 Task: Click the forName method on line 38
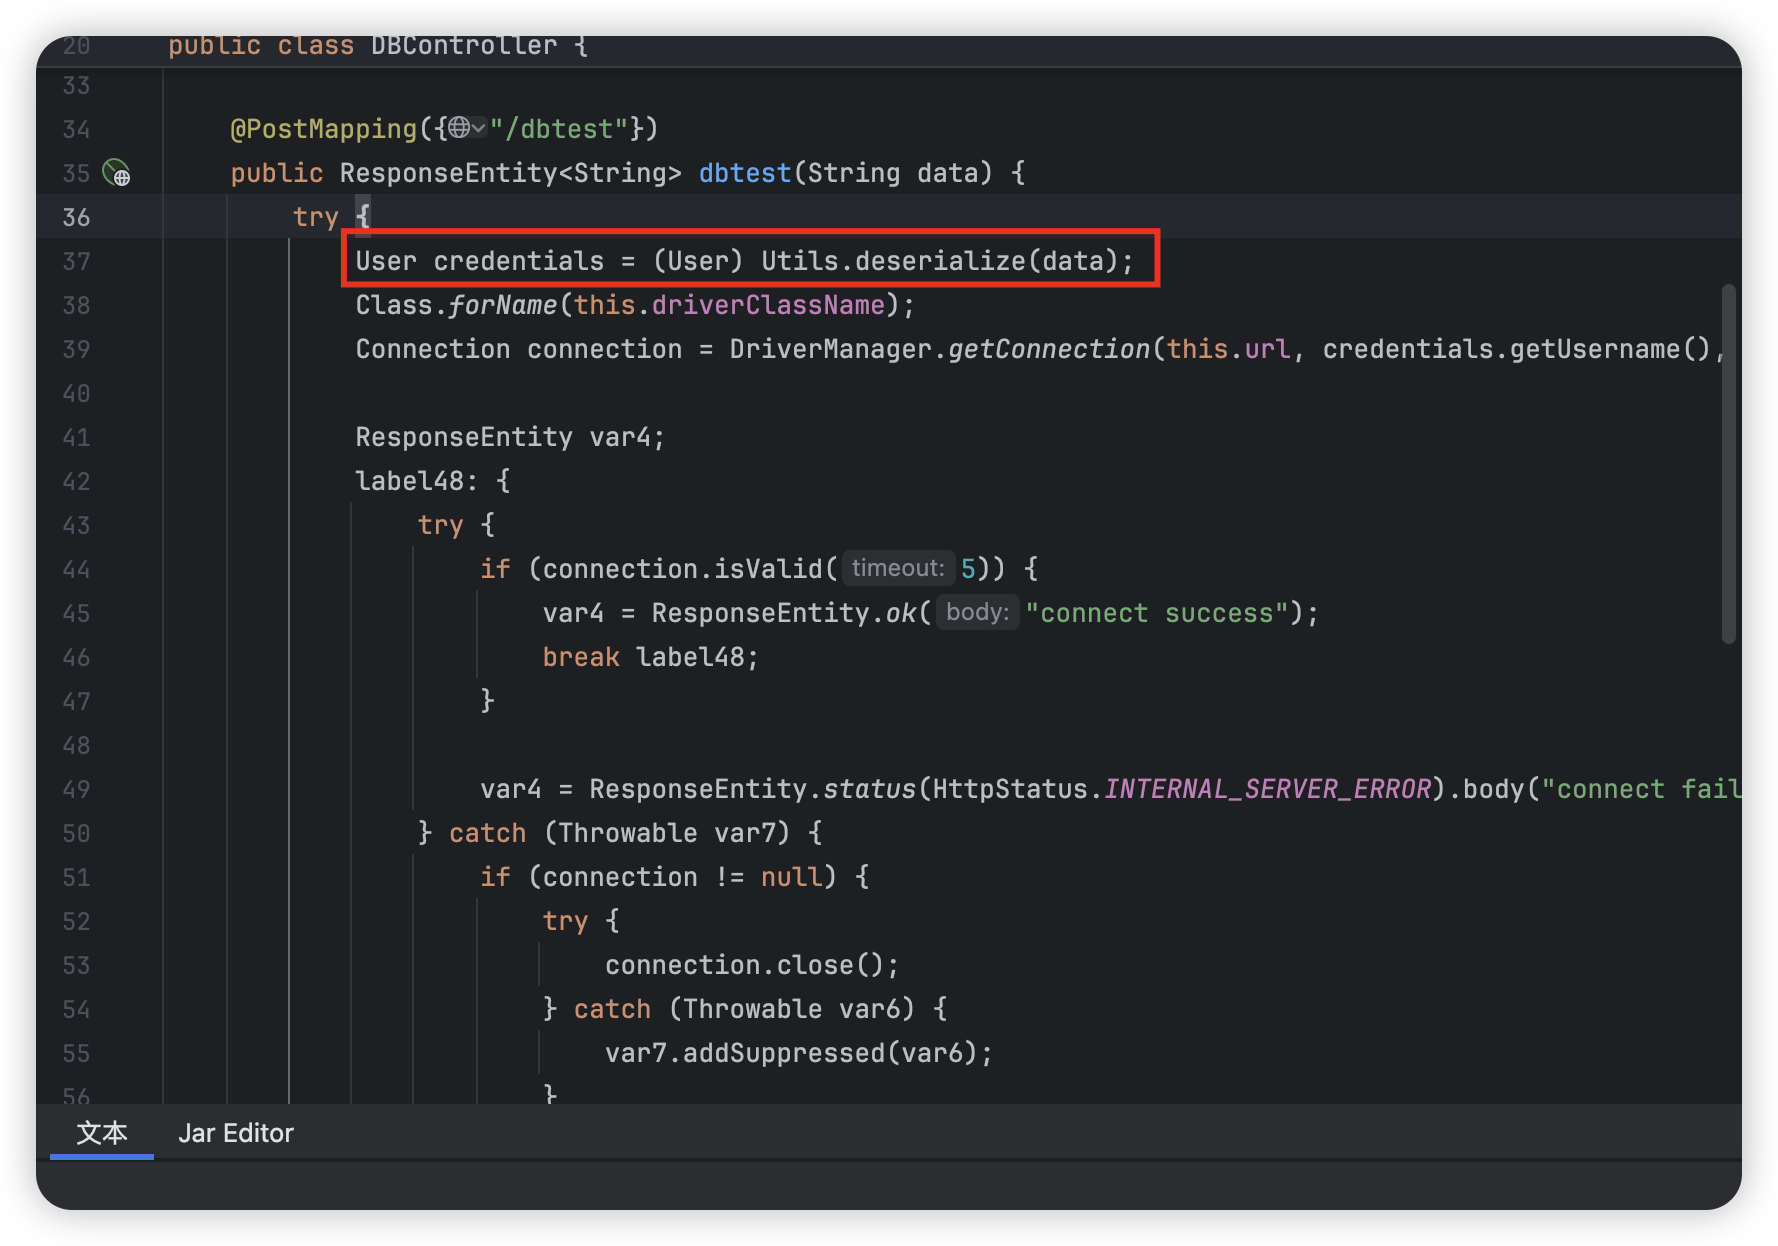pos(501,305)
